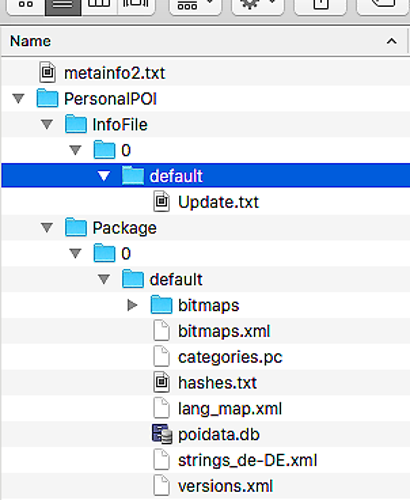
Task: Click the highlighted default folder icon
Action: coord(133,175)
